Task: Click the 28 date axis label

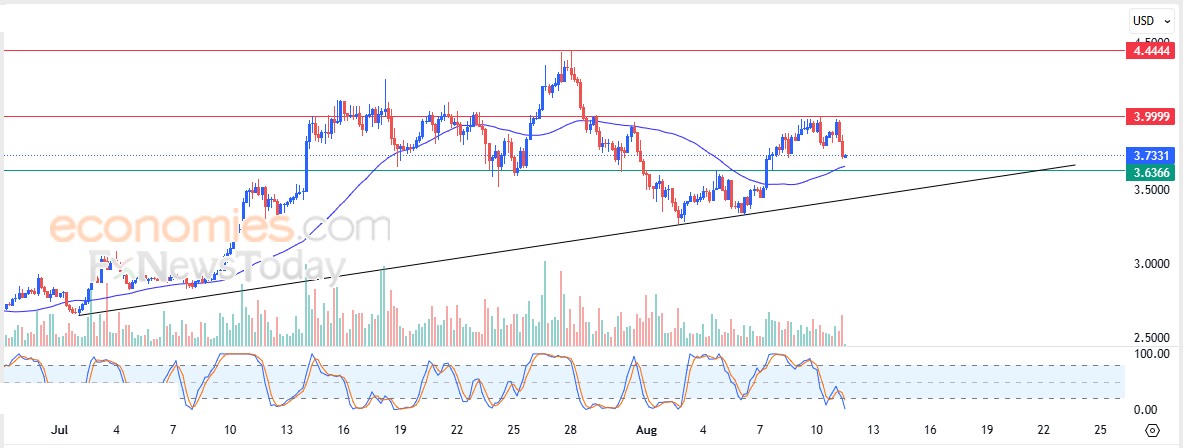Action: (570, 430)
